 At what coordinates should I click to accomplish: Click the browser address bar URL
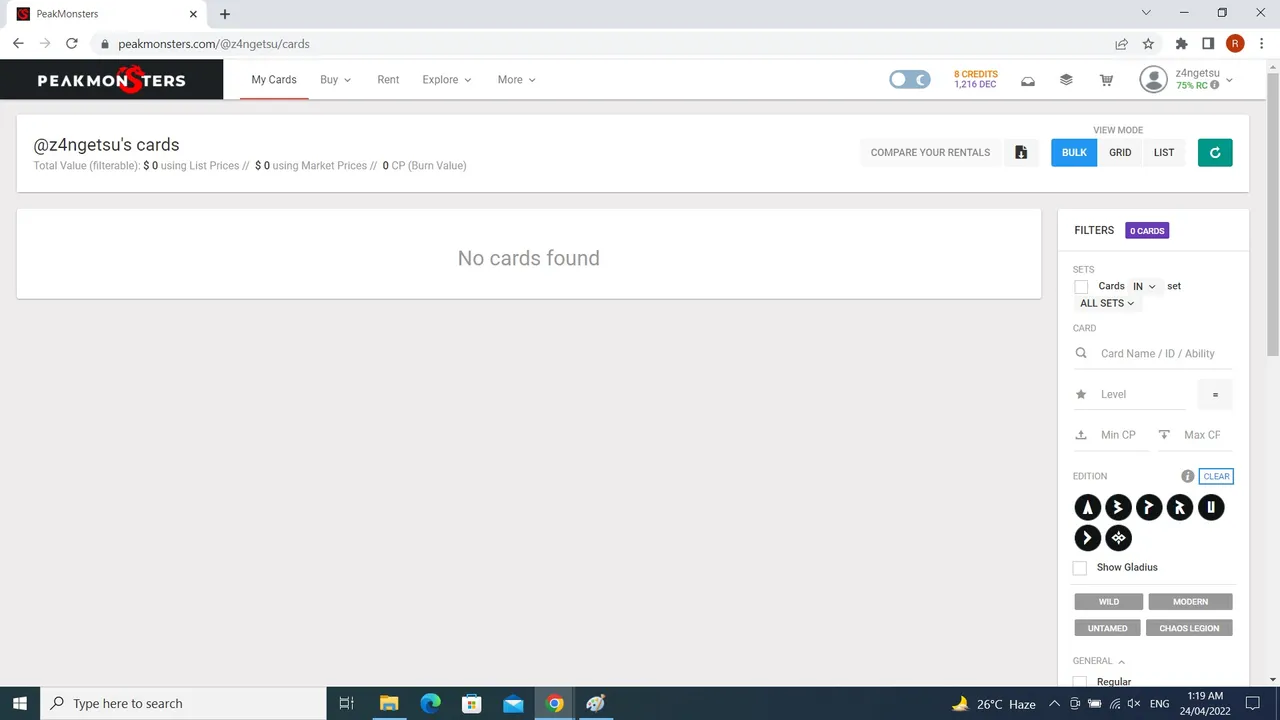click(x=214, y=44)
